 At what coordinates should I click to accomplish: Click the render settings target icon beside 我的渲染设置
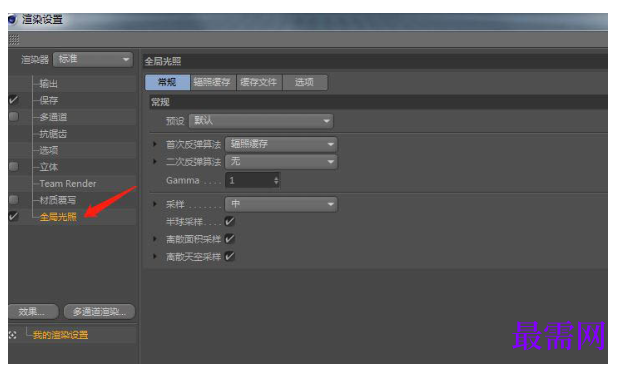pyautogui.click(x=13, y=335)
